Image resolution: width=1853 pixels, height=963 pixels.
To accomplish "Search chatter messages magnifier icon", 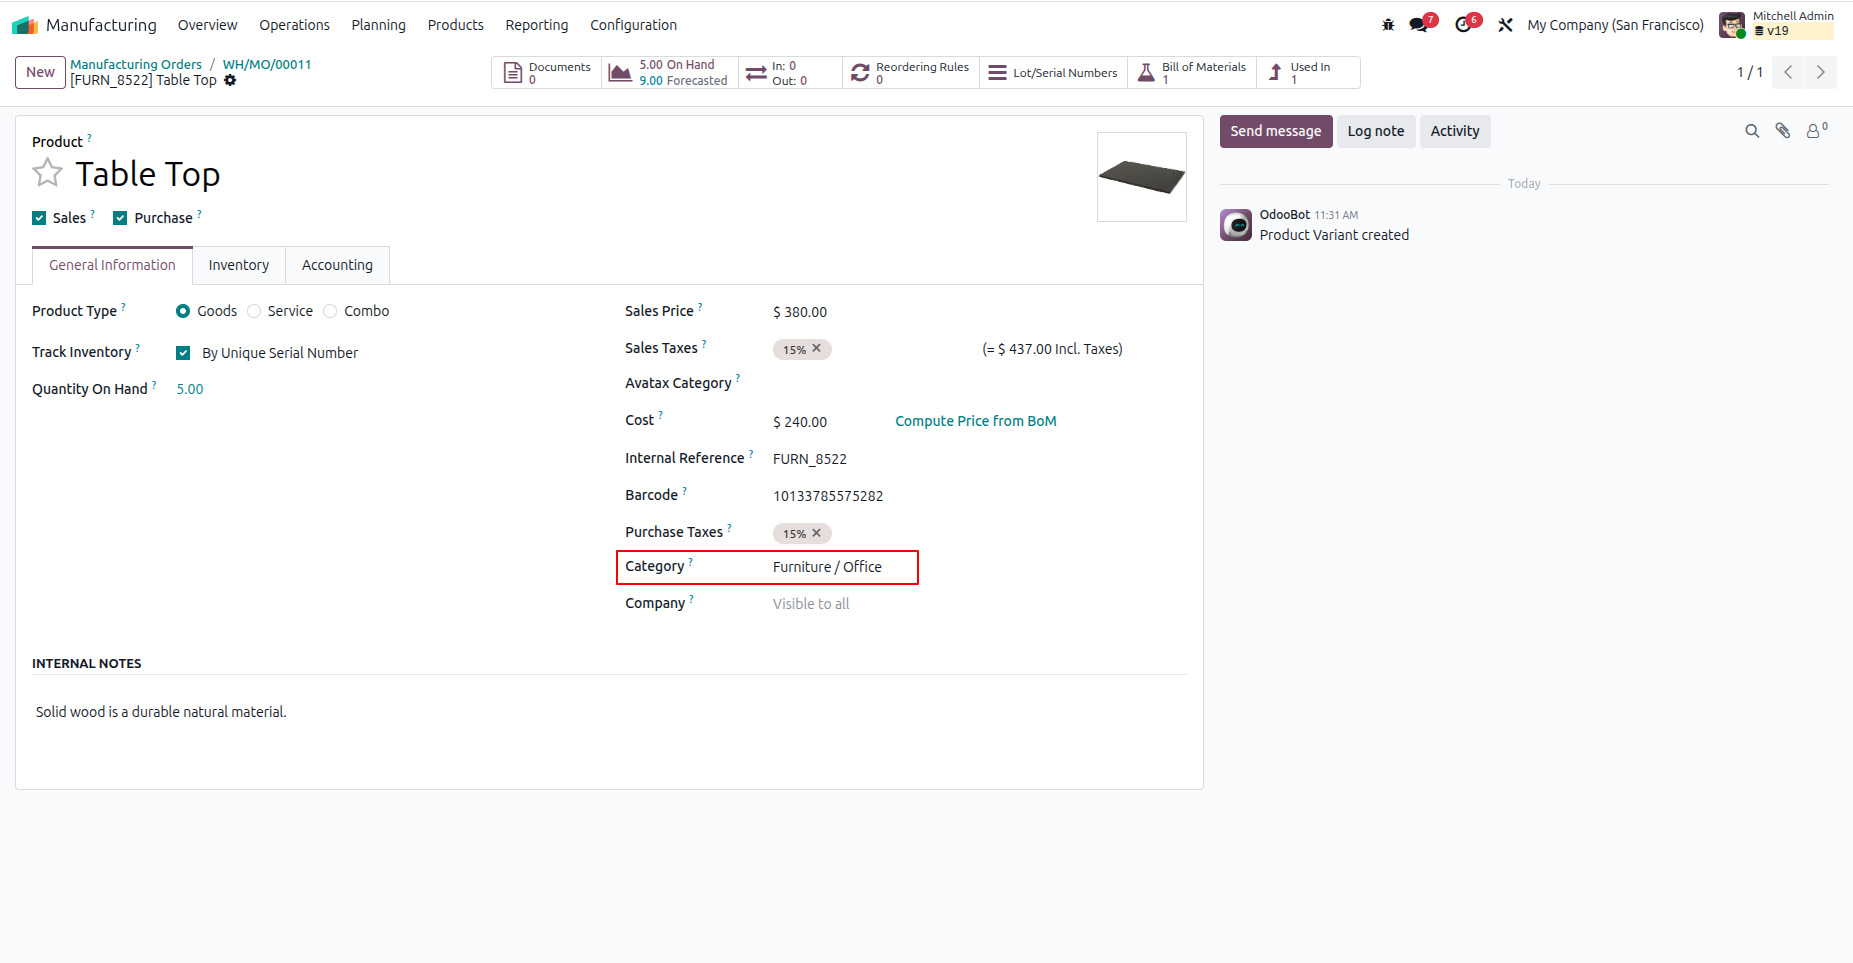I will click(1752, 131).
